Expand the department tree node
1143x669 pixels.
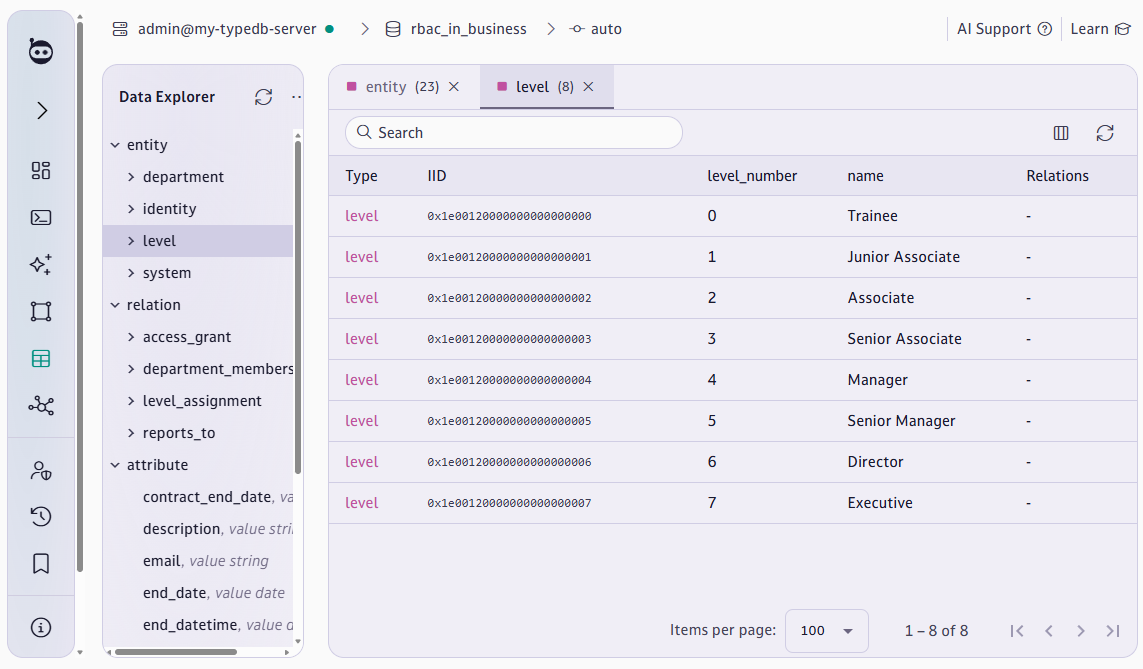pos(131,177)
